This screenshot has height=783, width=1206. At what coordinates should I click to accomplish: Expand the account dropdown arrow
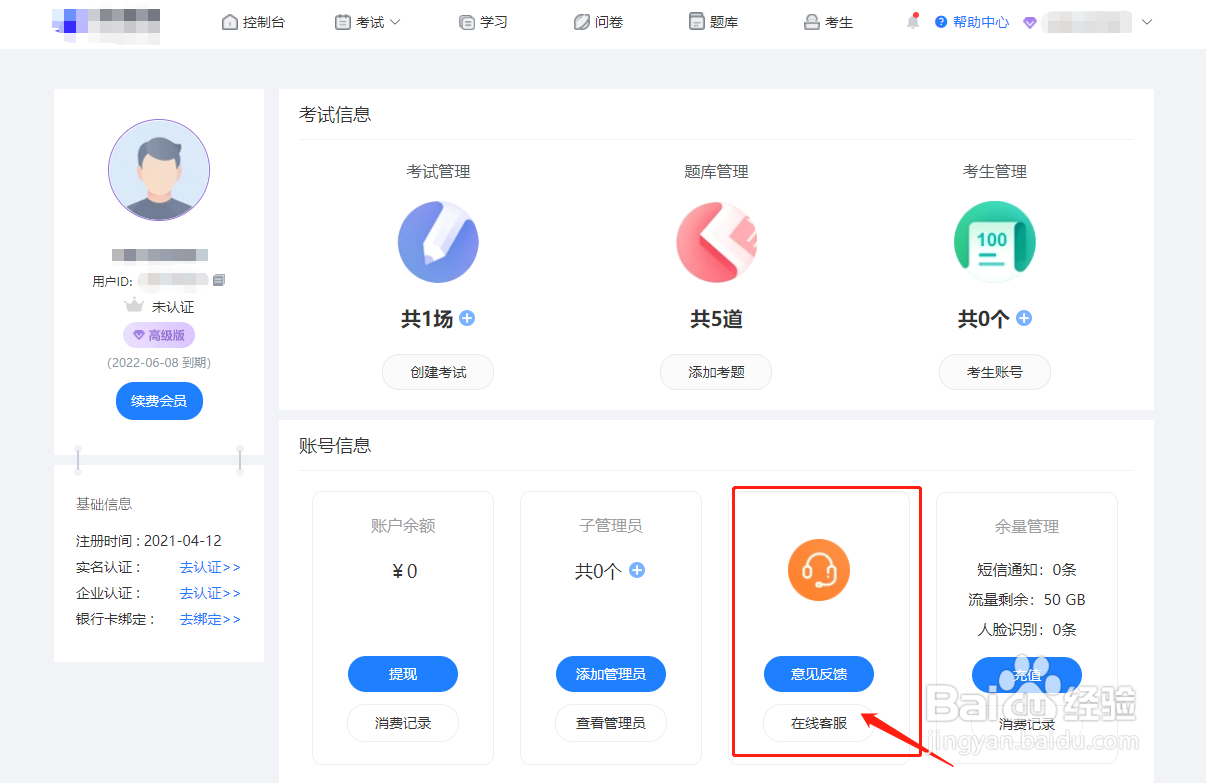click(1147, 22)
